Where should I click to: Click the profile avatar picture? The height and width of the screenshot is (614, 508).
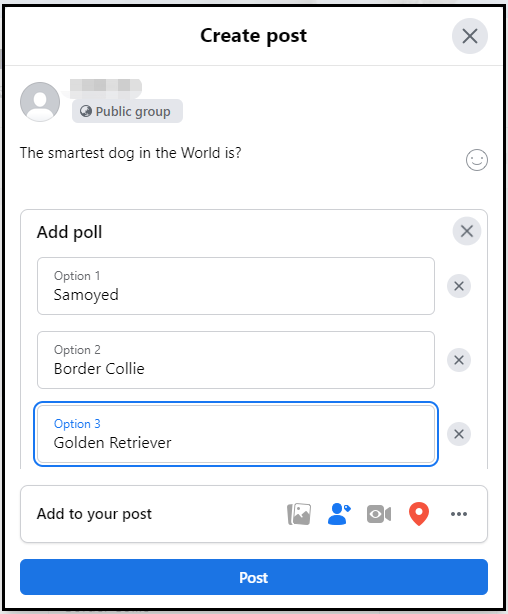[x=40, y=102]
